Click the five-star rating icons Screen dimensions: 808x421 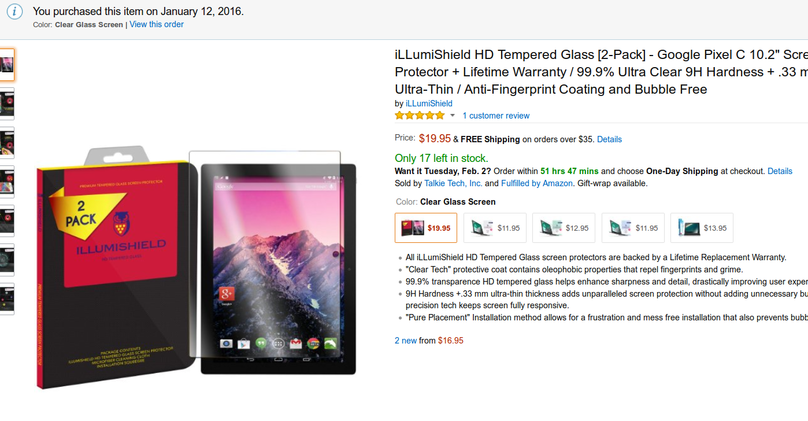click(419, 116)
